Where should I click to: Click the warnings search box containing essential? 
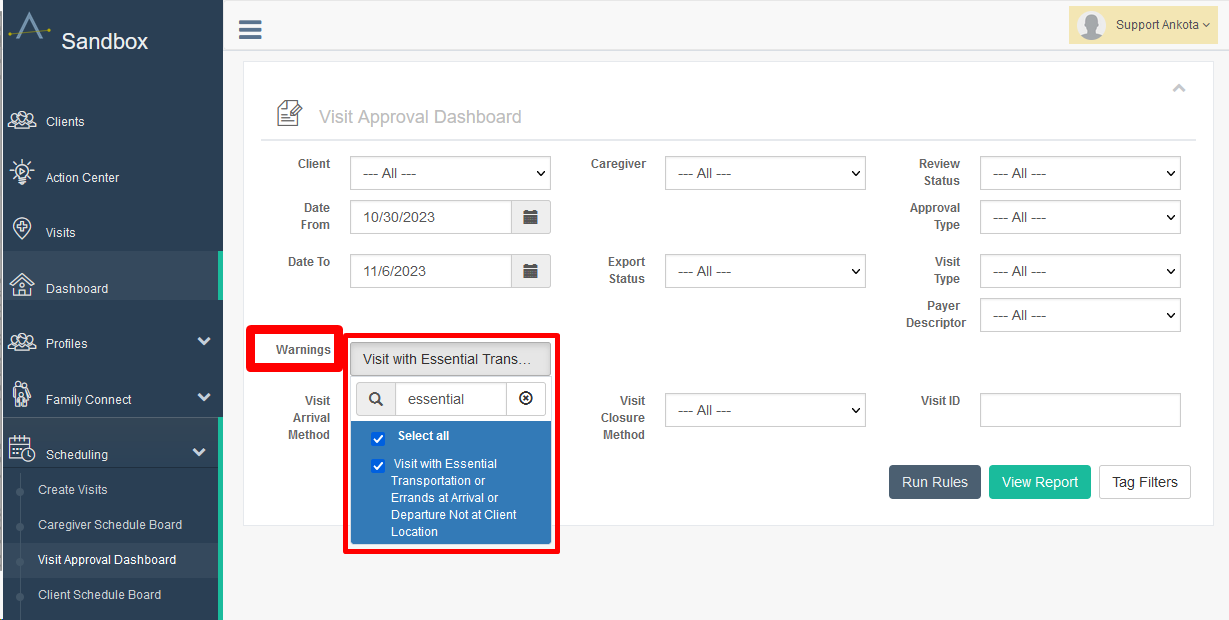point(451,399)
